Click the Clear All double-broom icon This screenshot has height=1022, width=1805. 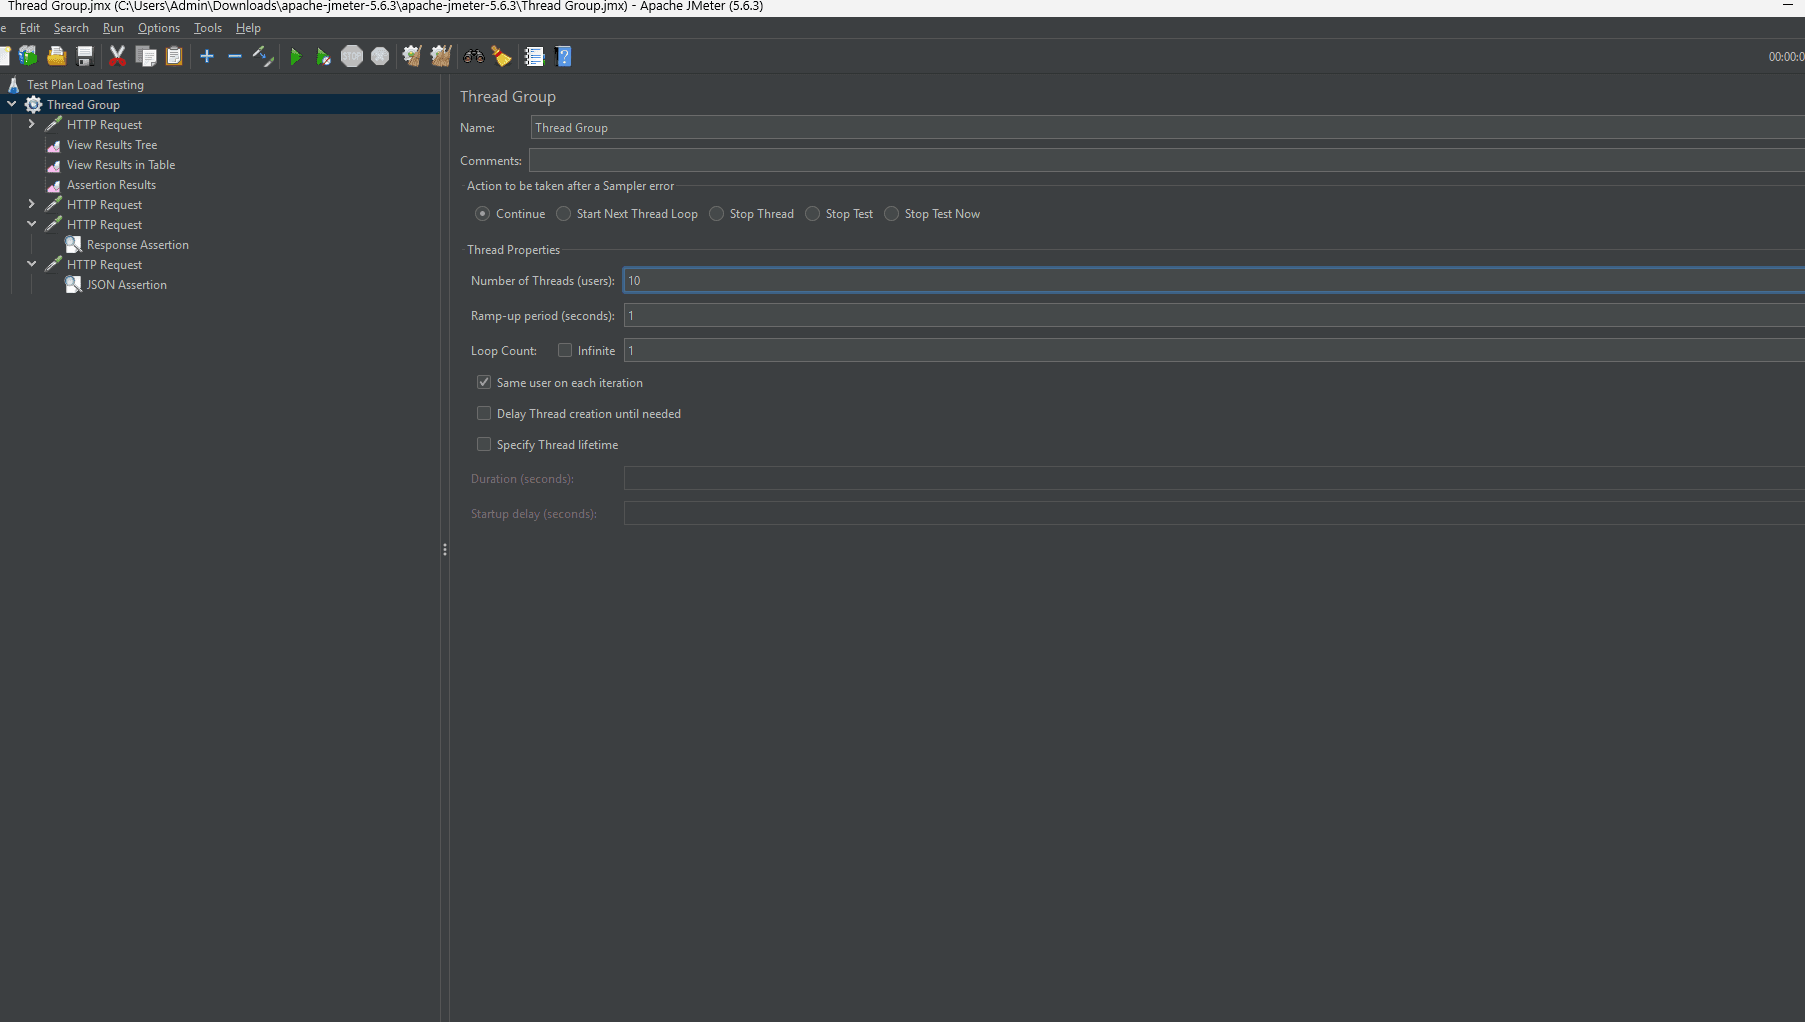coord(440,57)
